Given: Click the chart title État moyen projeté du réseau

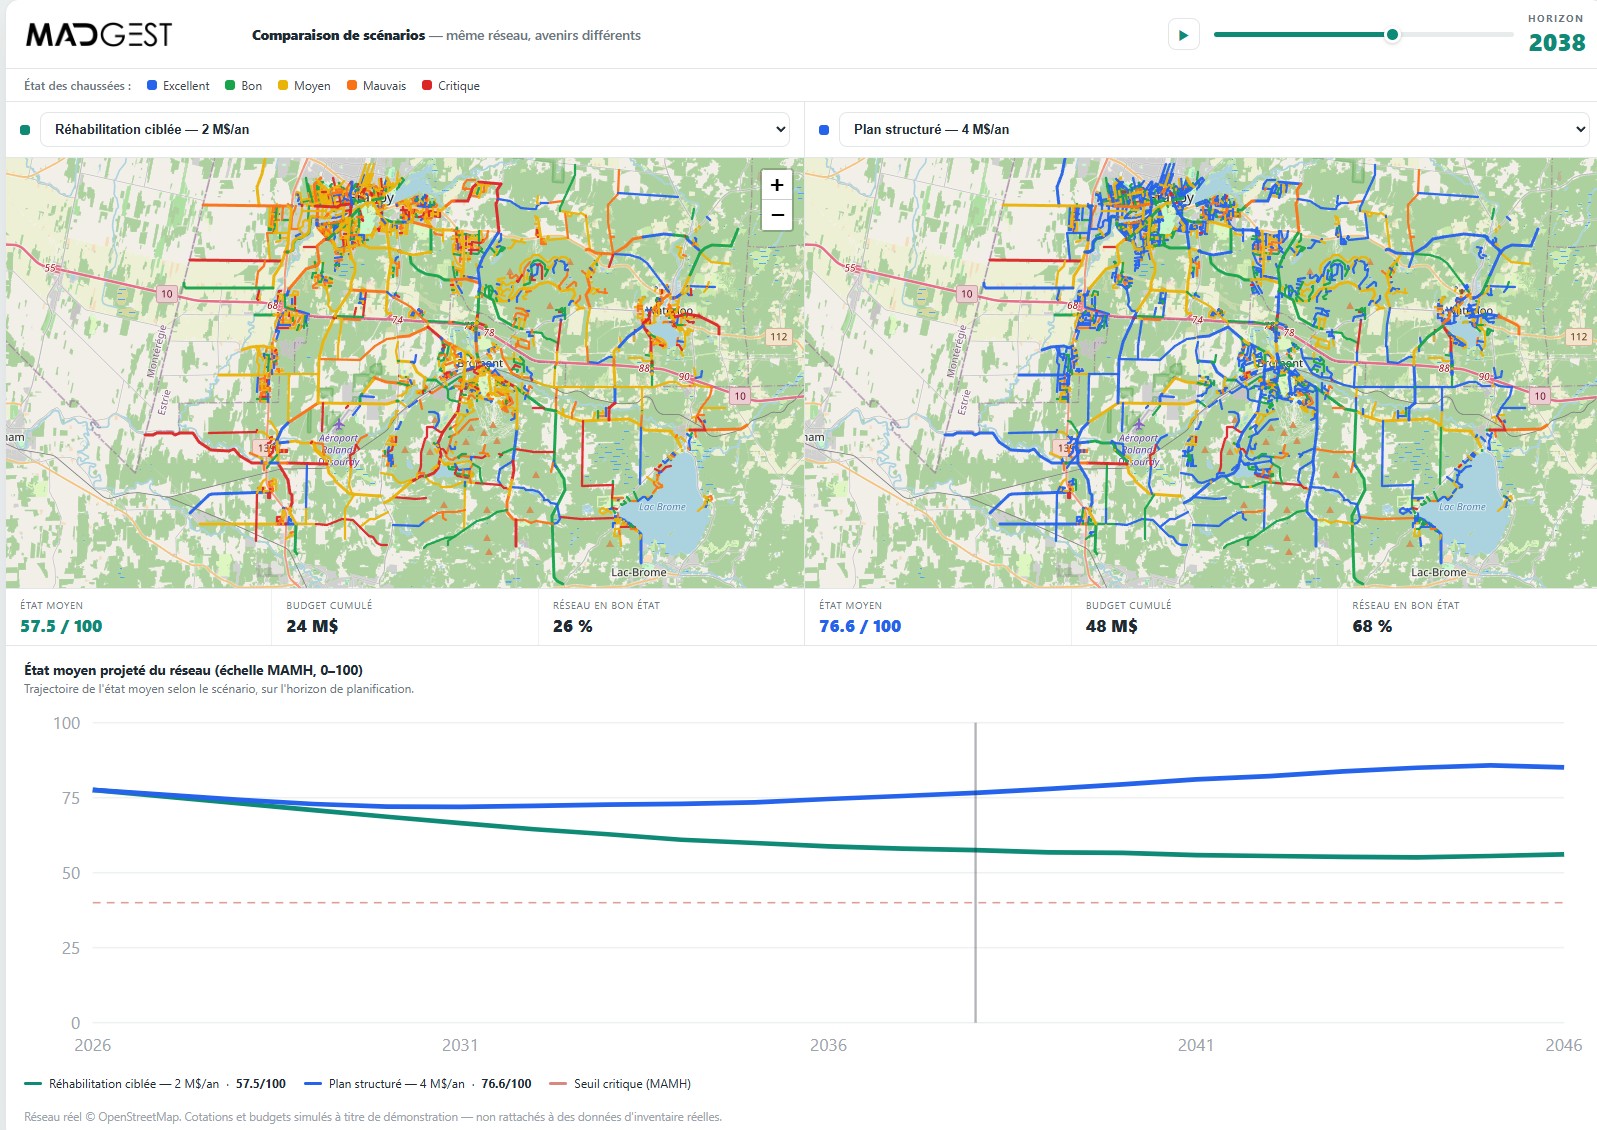Looking at the screenshot, I should [193, 670].
